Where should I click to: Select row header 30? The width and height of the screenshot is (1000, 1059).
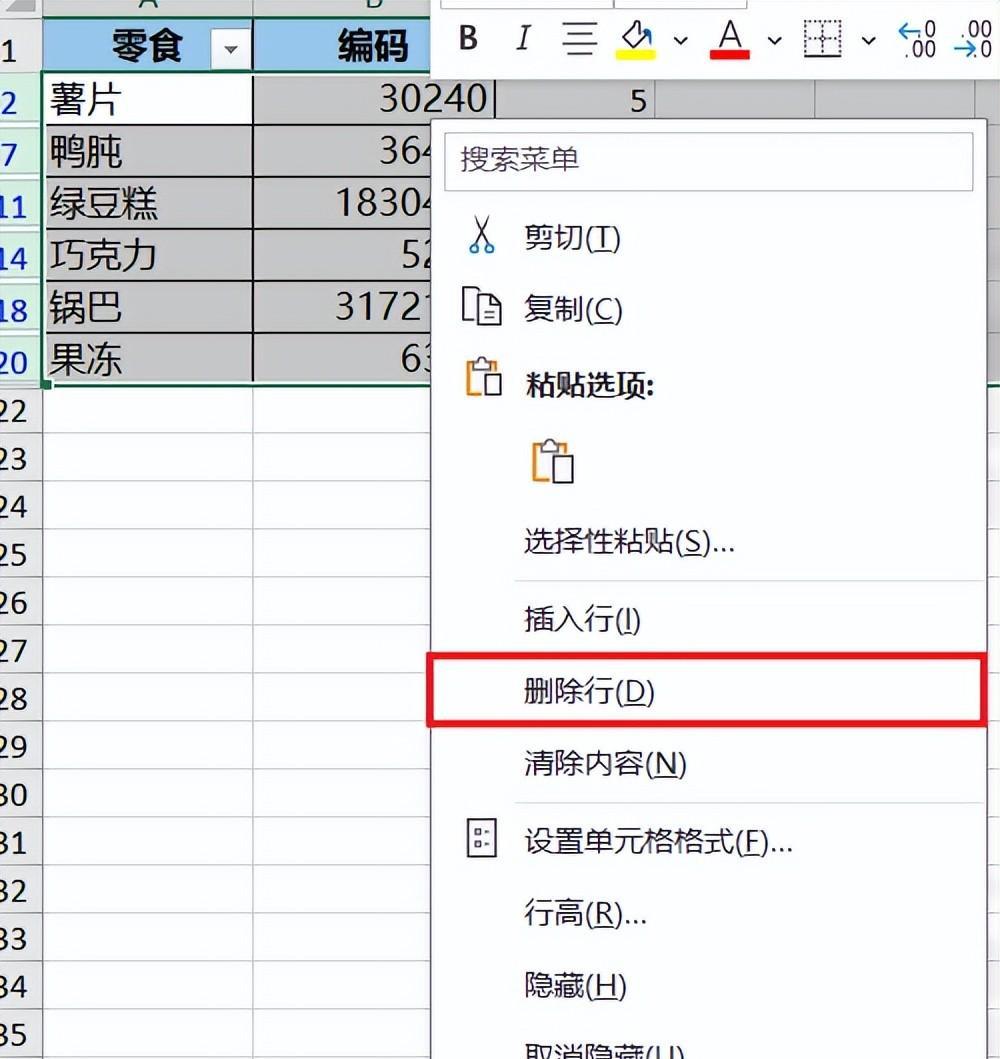(x=20, y=794)
